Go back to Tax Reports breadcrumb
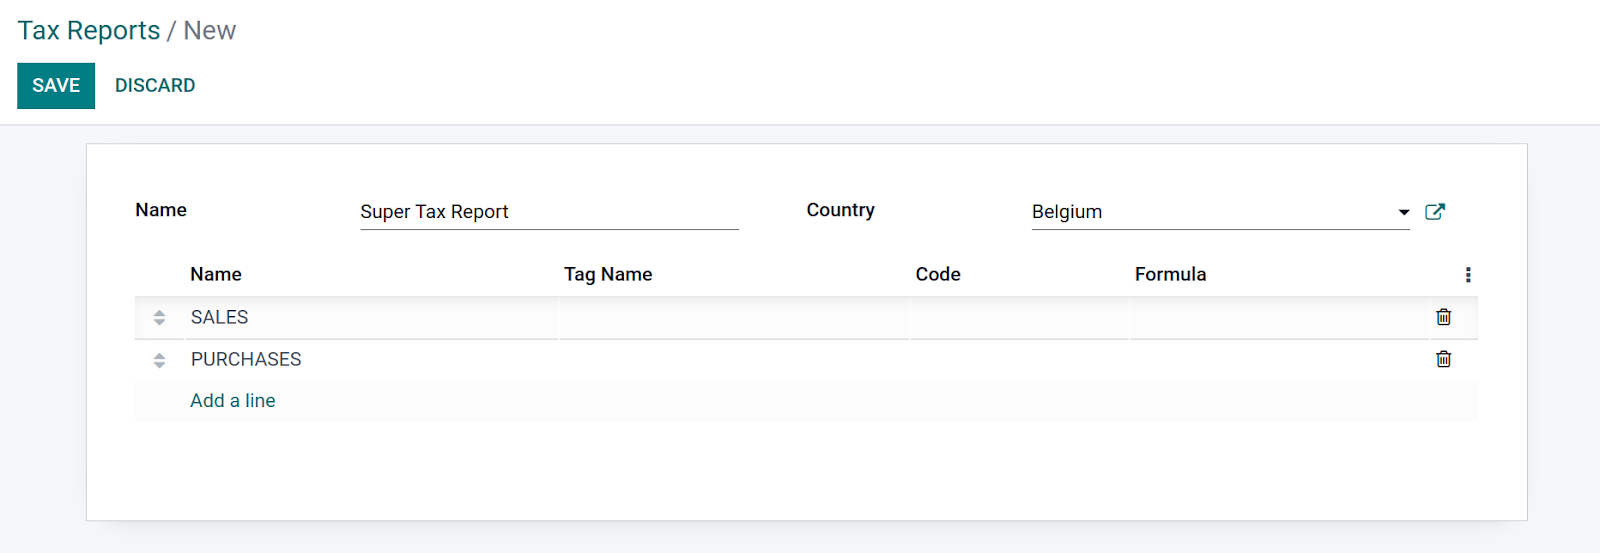Image resolution: width=1600 pixels, height=553 pixels. [89, 31]
